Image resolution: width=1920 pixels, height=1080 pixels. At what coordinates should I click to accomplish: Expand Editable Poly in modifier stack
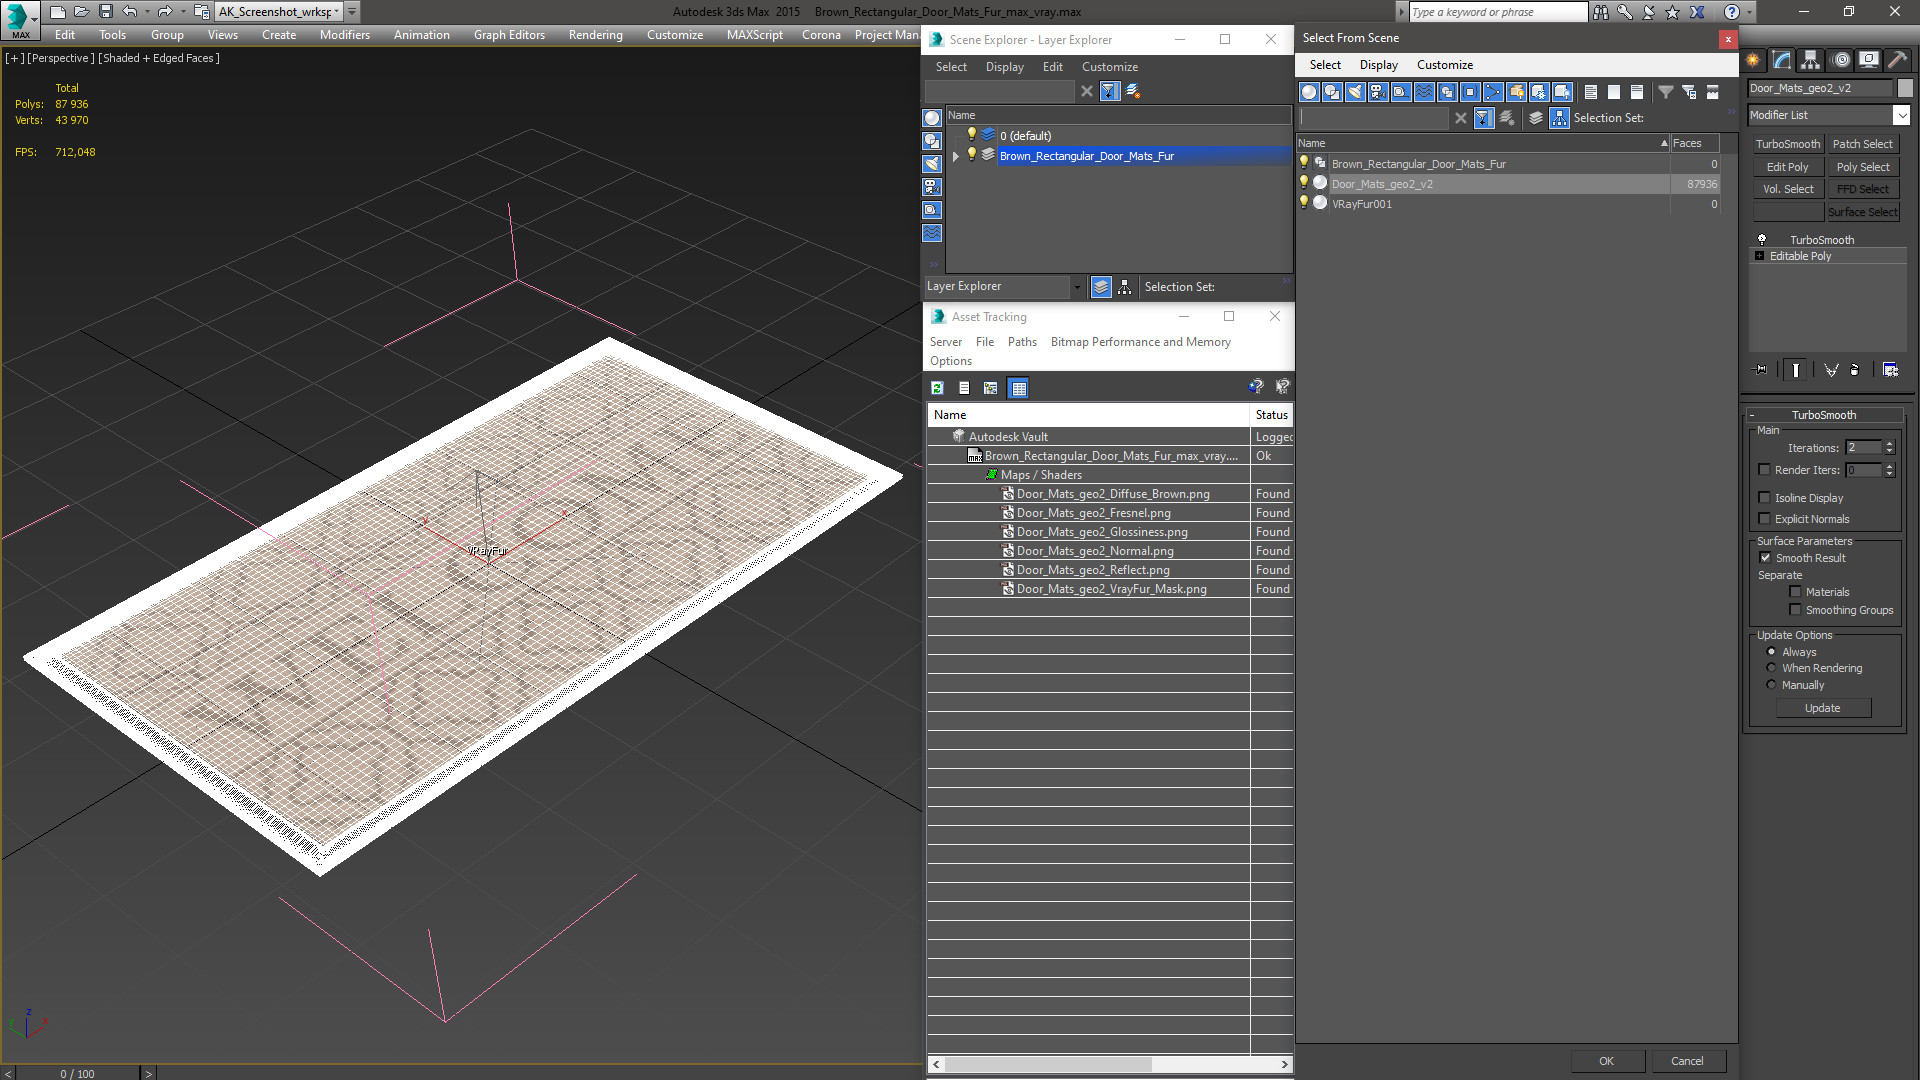pos(1760,256)
